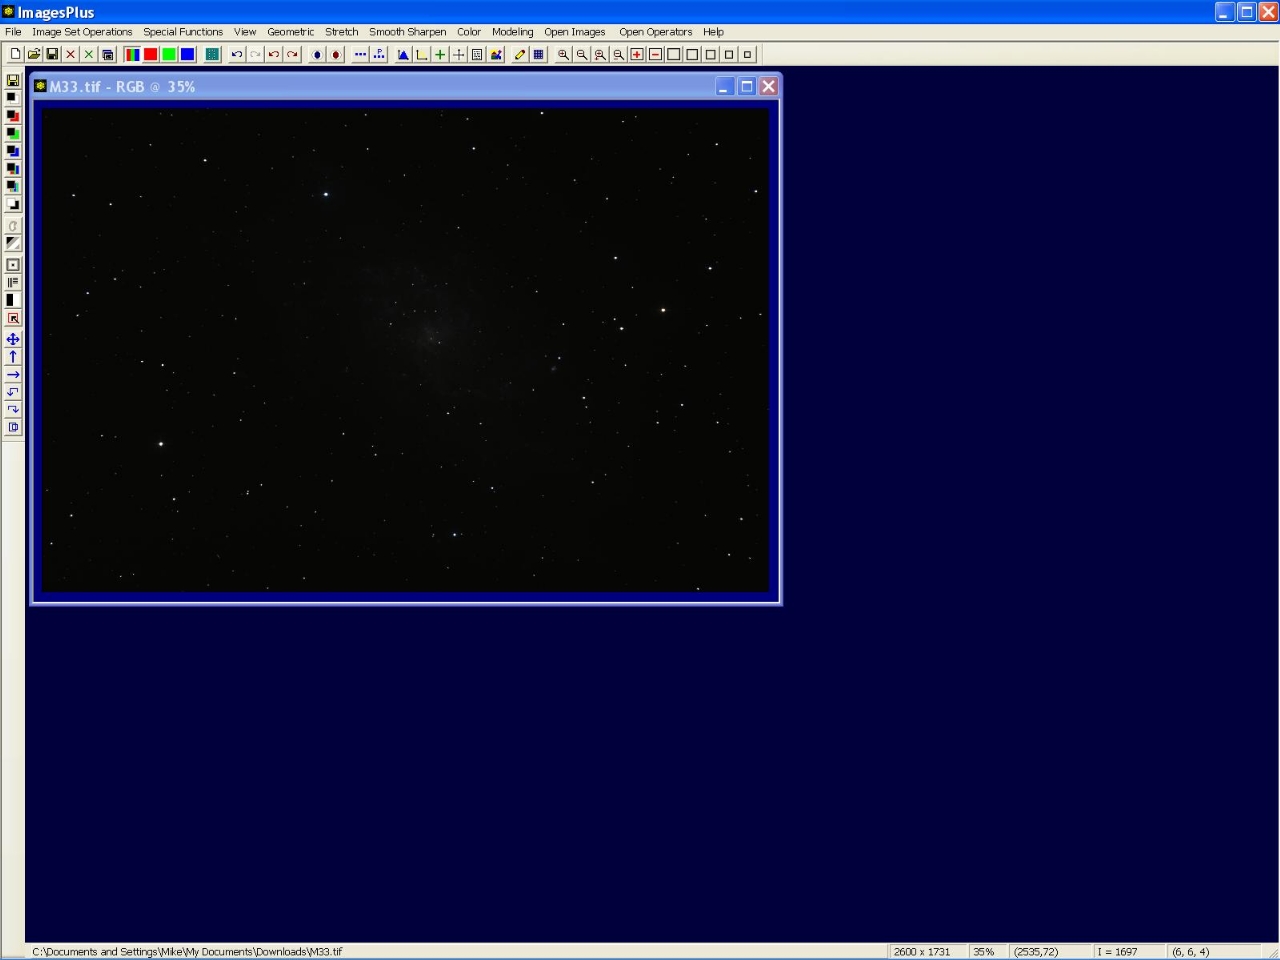Click the half black half white side icon
1280x960 pixels.
tap(13, 300)
